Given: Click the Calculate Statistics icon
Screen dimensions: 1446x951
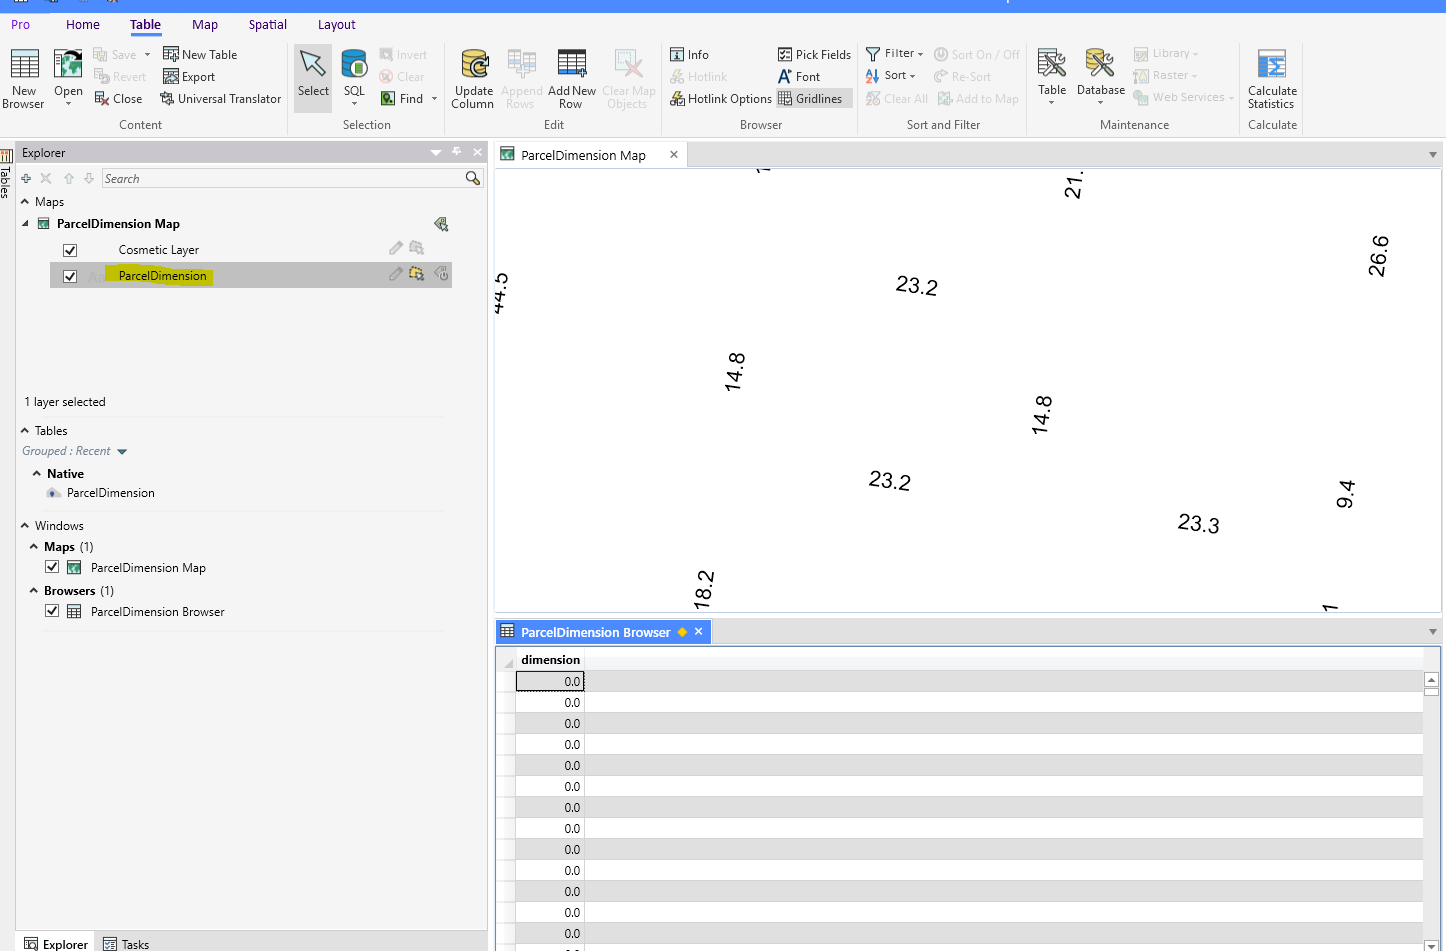Looking at the screenshot, I should [1271, 66].
